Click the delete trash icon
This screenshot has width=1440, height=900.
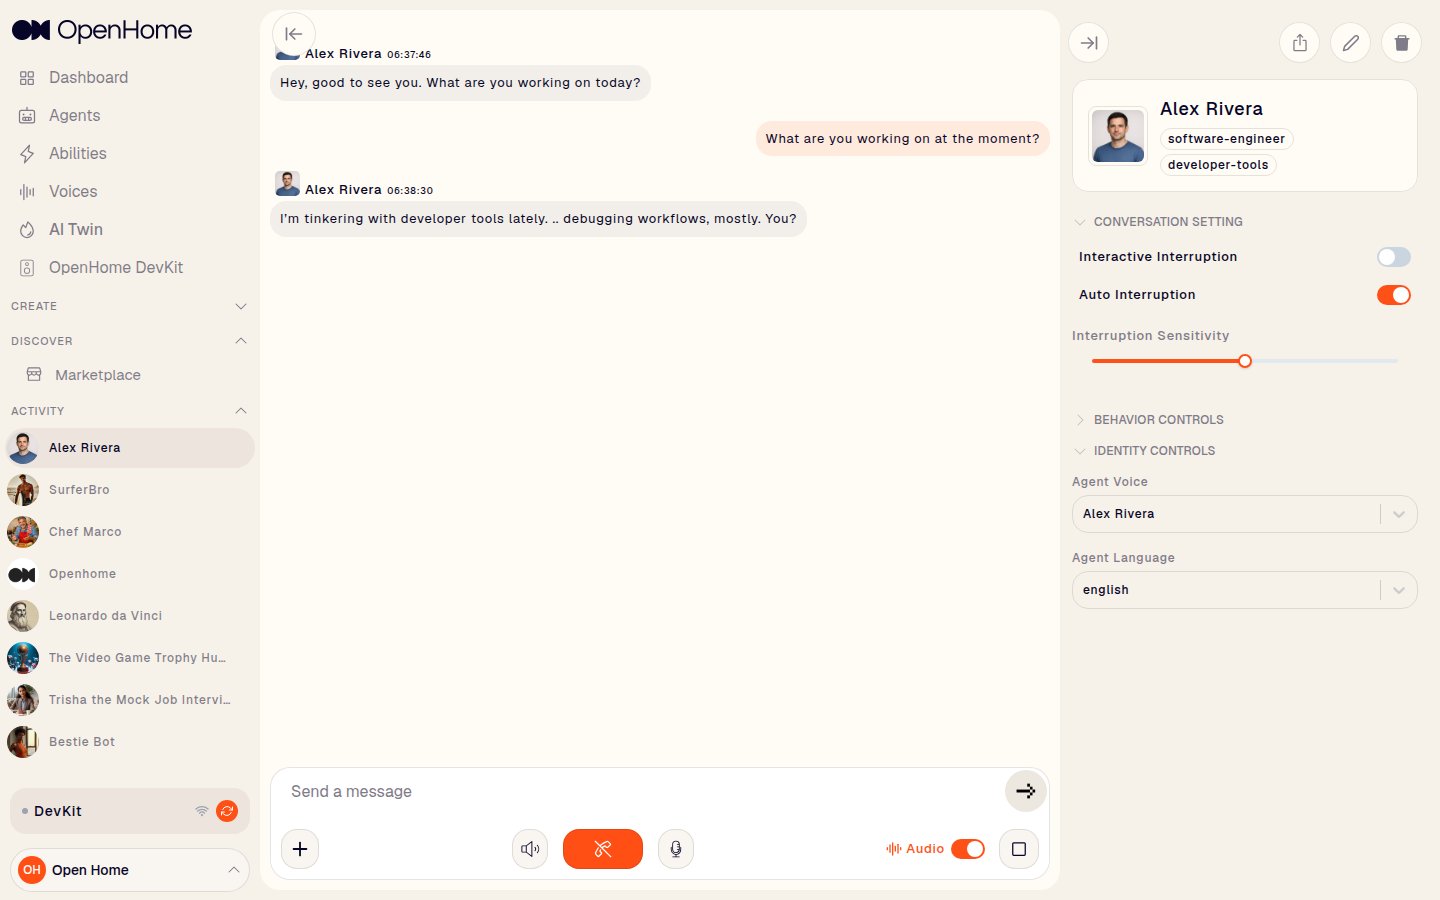click(1402, 43)
